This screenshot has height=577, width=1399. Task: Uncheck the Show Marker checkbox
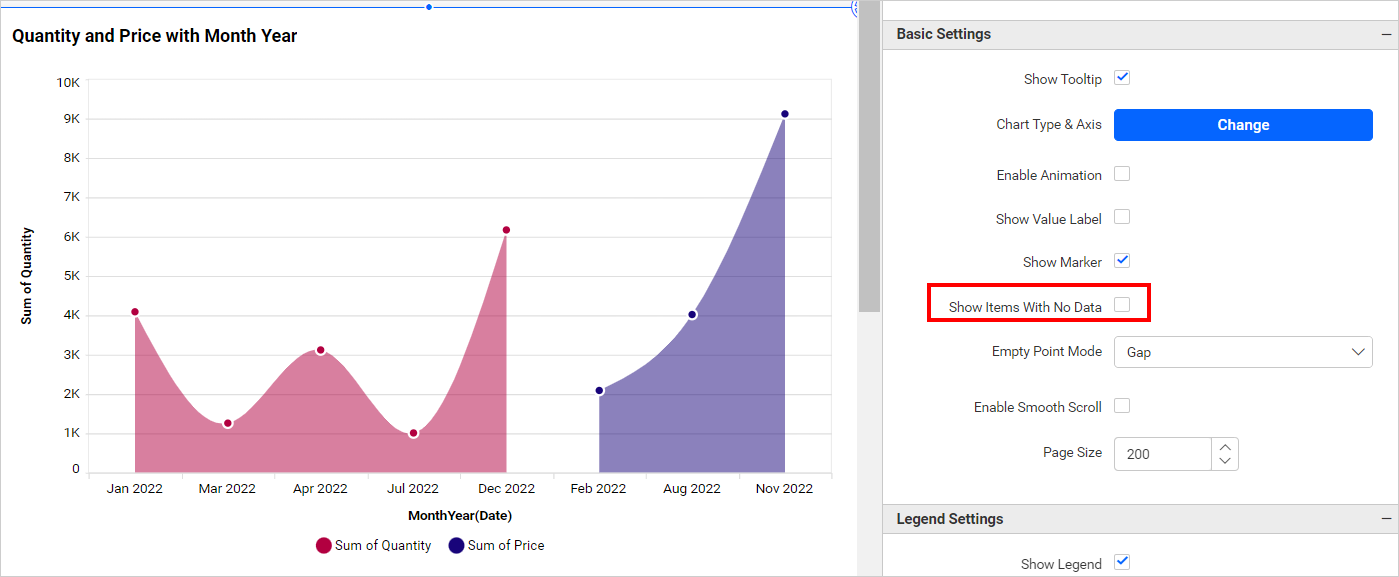pos(1122,261)
